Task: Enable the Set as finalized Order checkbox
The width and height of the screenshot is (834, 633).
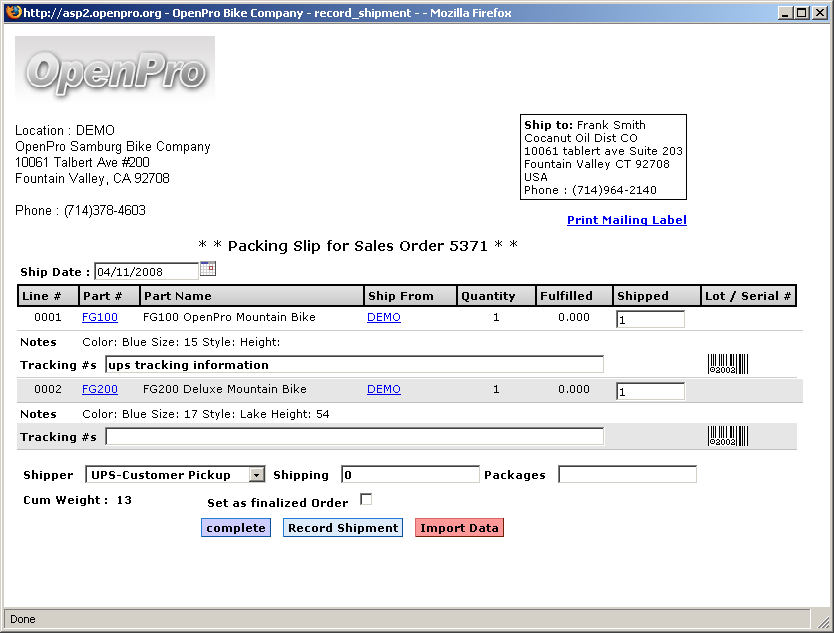Action: point(366,499)
